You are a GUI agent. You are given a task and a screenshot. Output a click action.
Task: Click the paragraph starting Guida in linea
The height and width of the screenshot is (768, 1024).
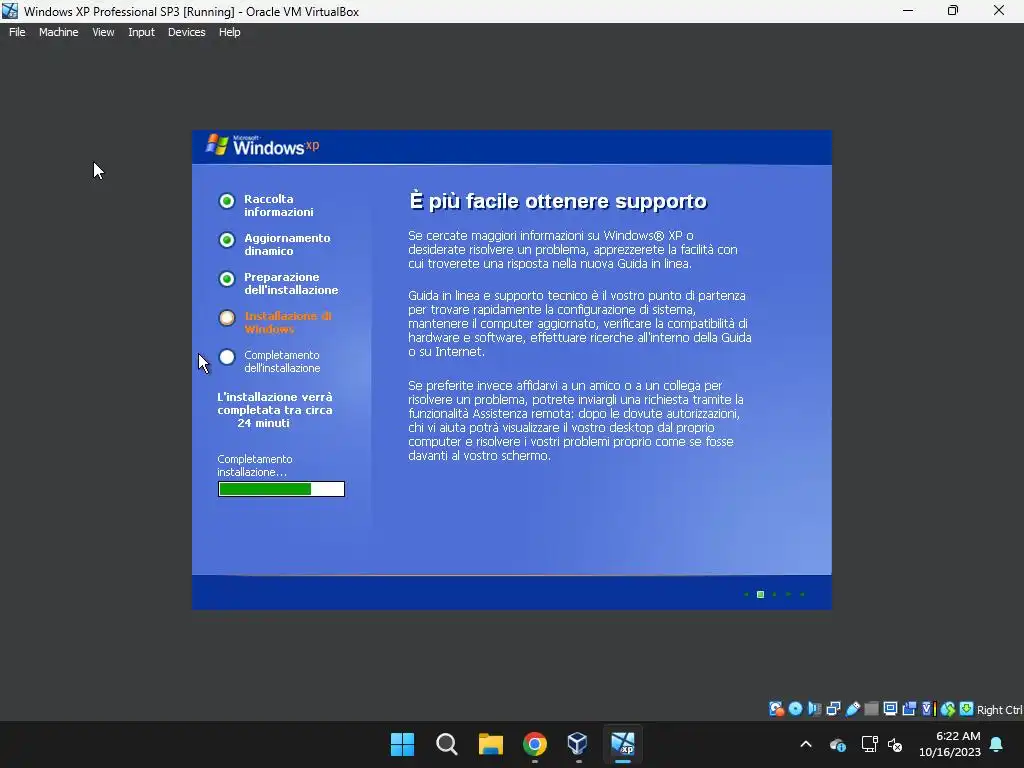(580, 323)
